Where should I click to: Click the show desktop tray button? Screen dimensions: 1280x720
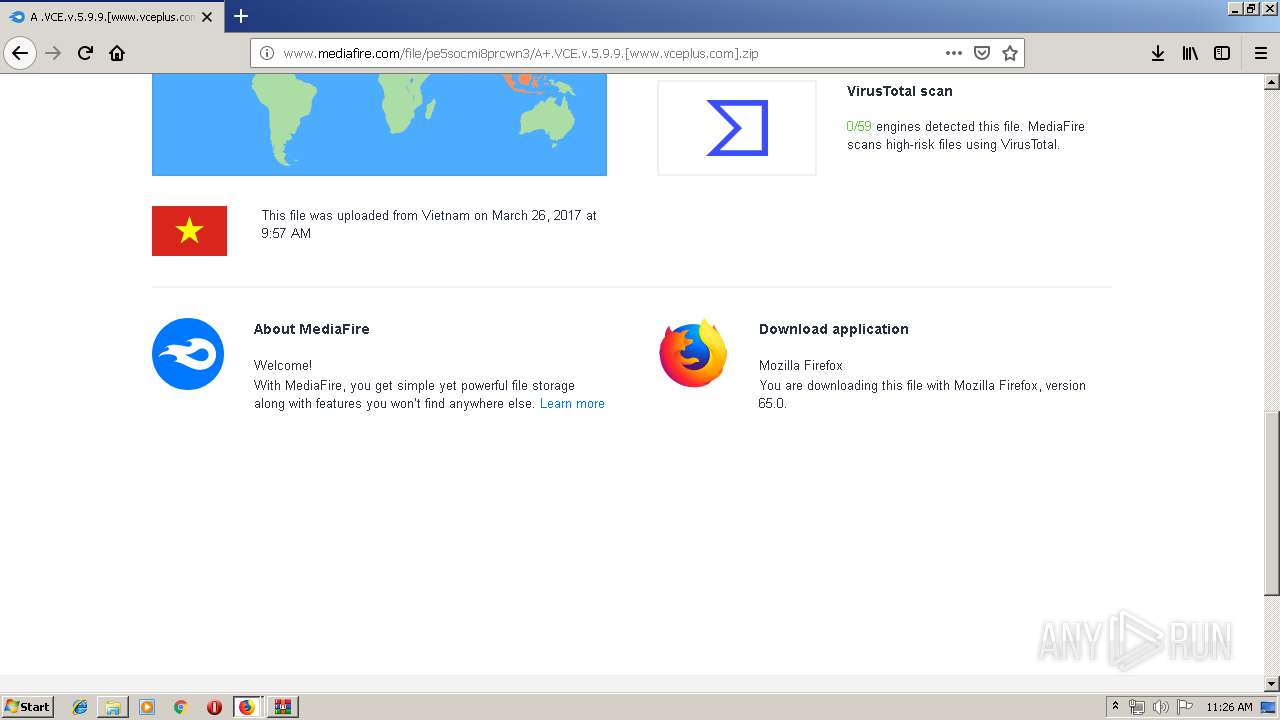1269,707
